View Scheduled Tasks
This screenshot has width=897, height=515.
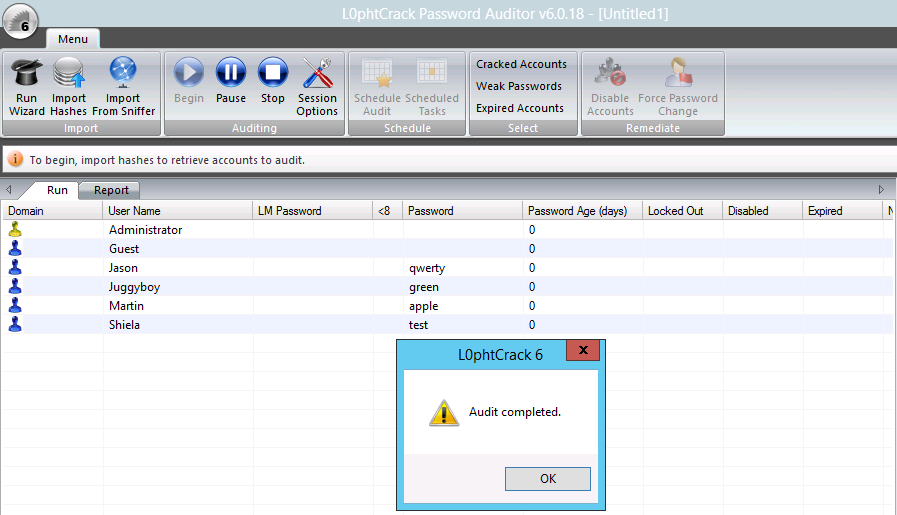pos(432,87)
